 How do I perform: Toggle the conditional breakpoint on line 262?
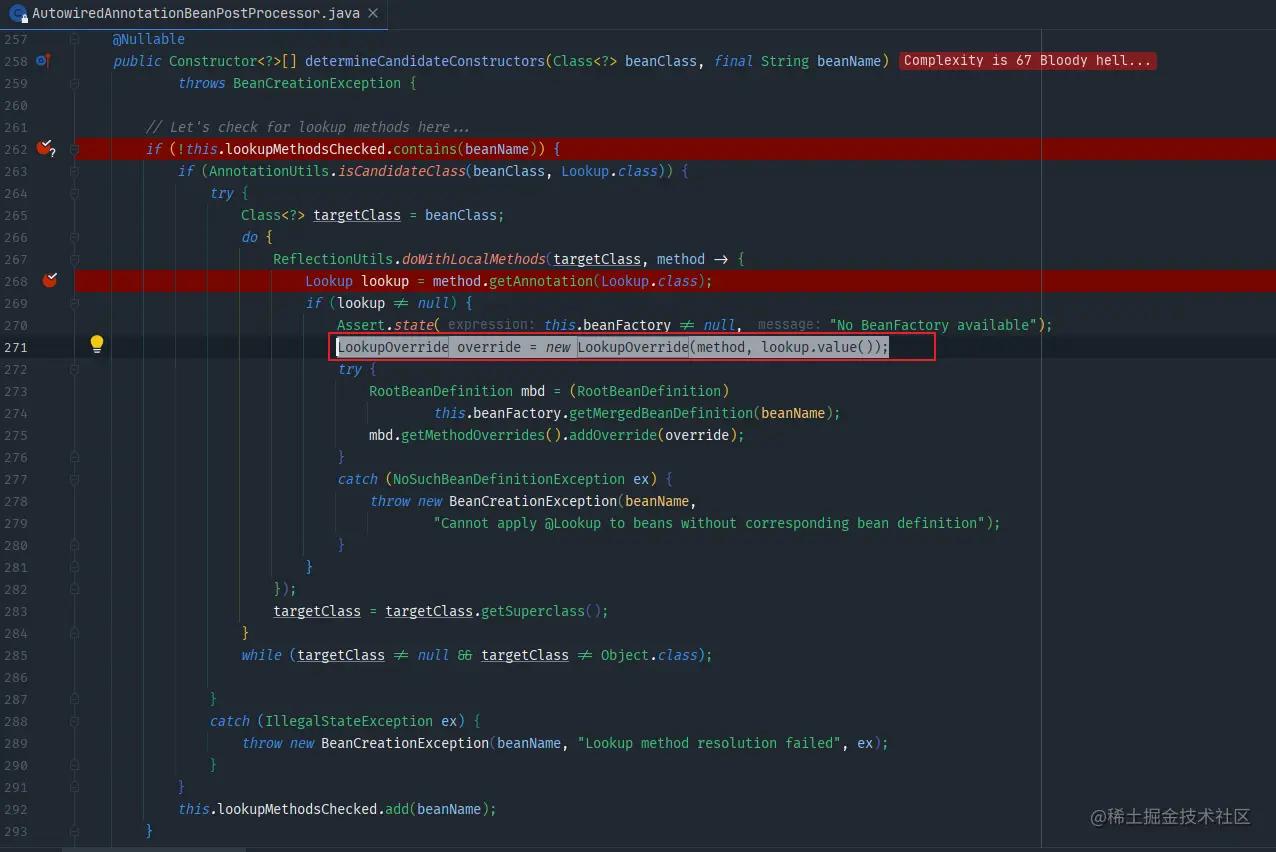(x=45, y=148)
